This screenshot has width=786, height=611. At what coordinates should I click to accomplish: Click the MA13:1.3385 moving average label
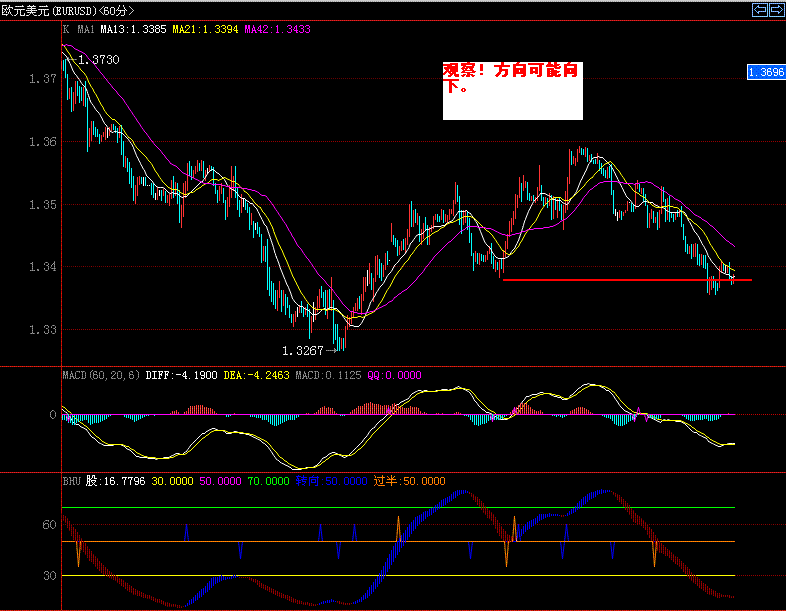point(133,30)
